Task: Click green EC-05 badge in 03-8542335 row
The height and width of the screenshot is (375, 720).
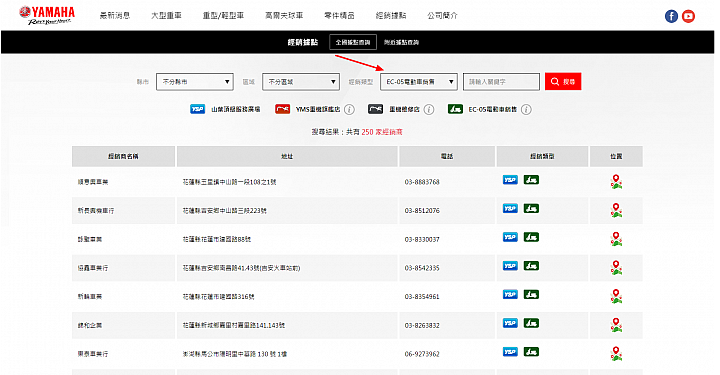Action: [x=531, y=266]
